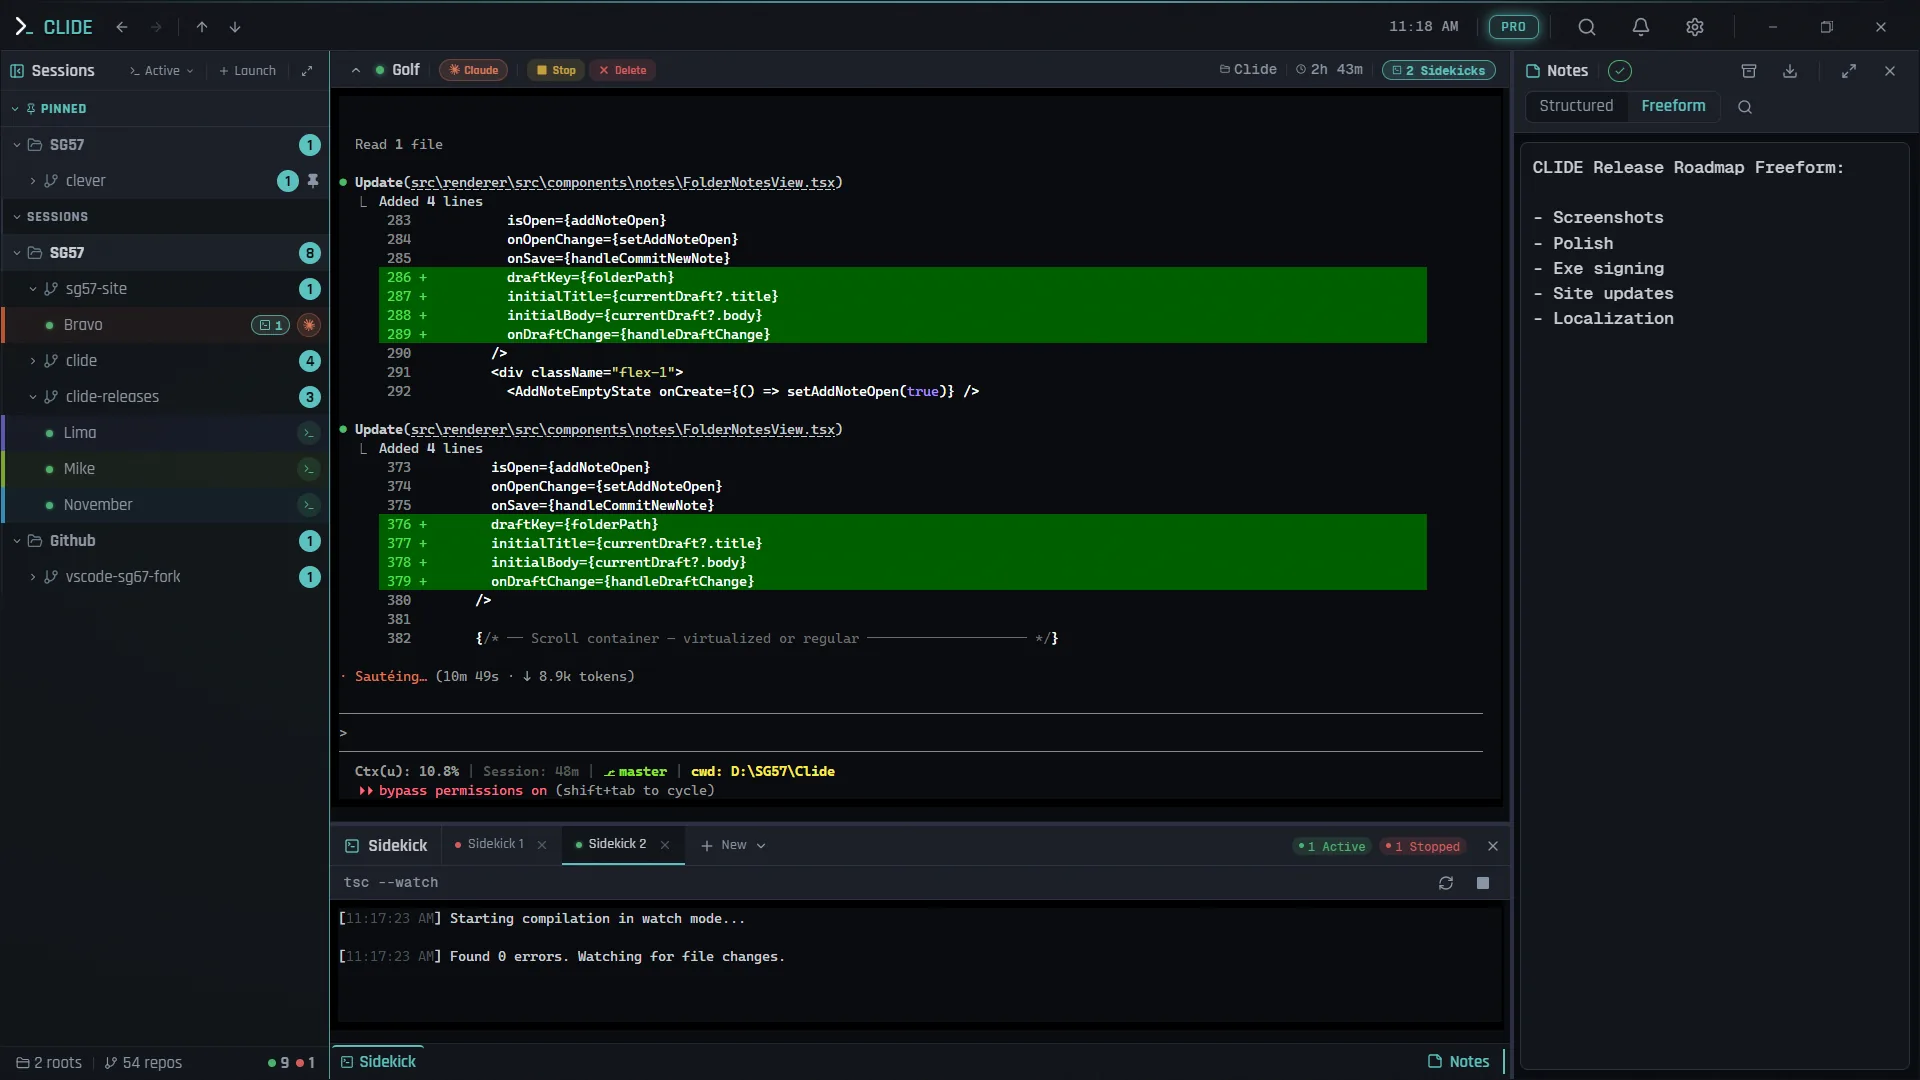The image size is (1920, 1080).
Task: Click the back navigation arrow
Action: (x=122, y=27)
